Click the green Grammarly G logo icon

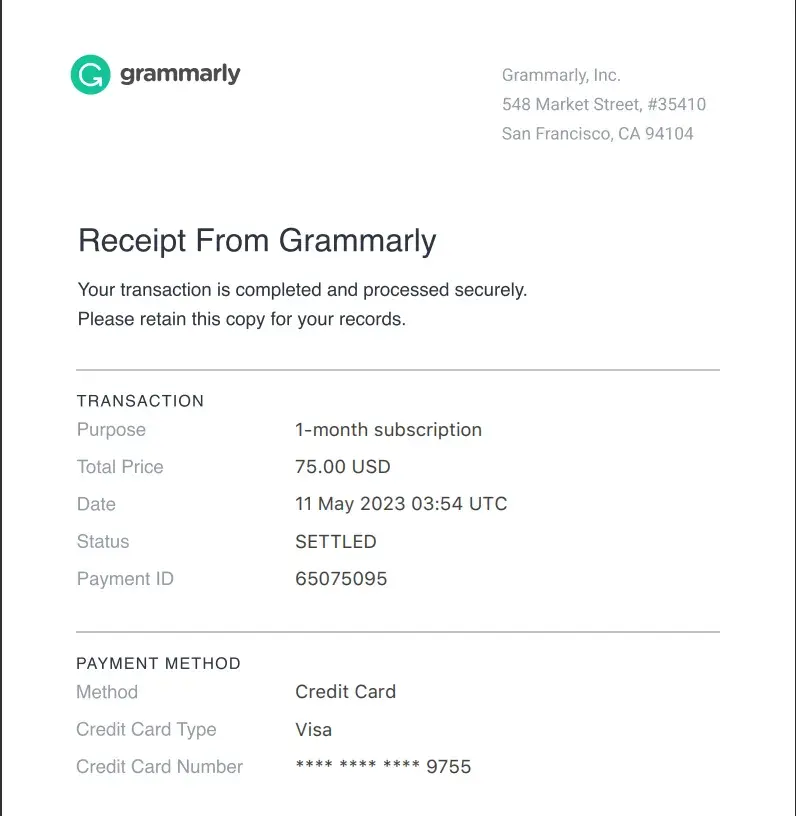click(x=90, y=75)
